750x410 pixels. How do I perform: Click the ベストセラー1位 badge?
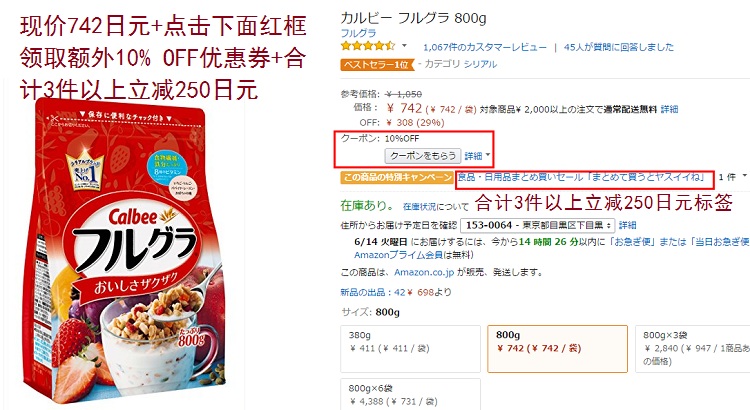coord(377,64)
